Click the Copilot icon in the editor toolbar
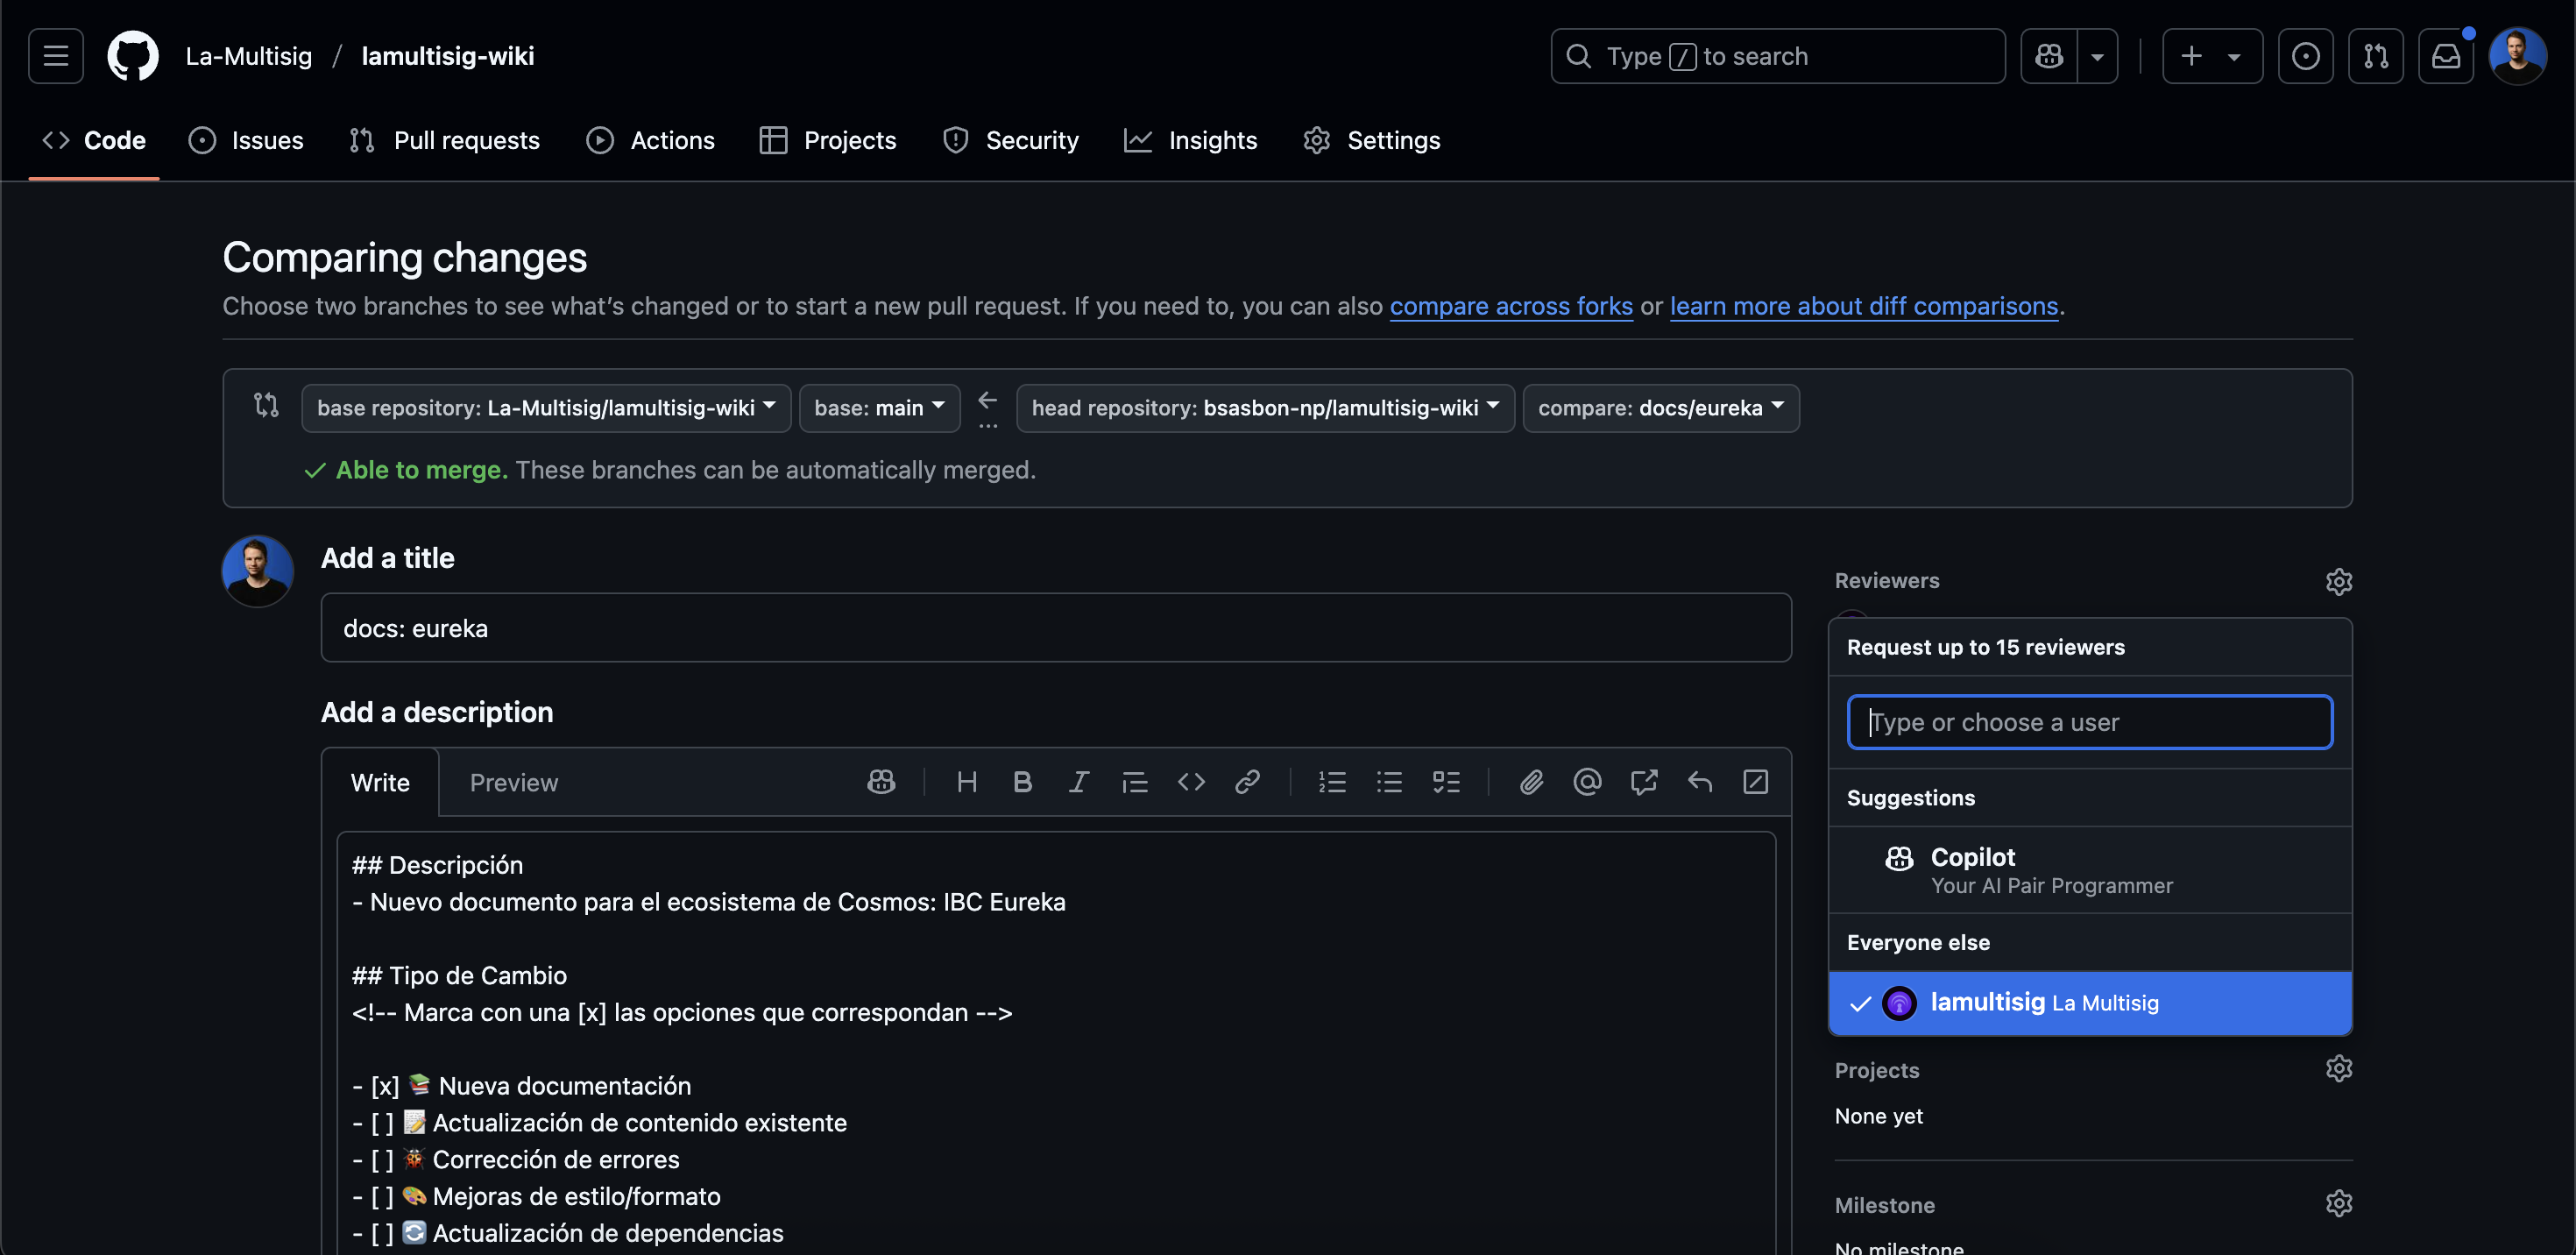Viewport: 2576px width, 1255px height. pos(881,782)
